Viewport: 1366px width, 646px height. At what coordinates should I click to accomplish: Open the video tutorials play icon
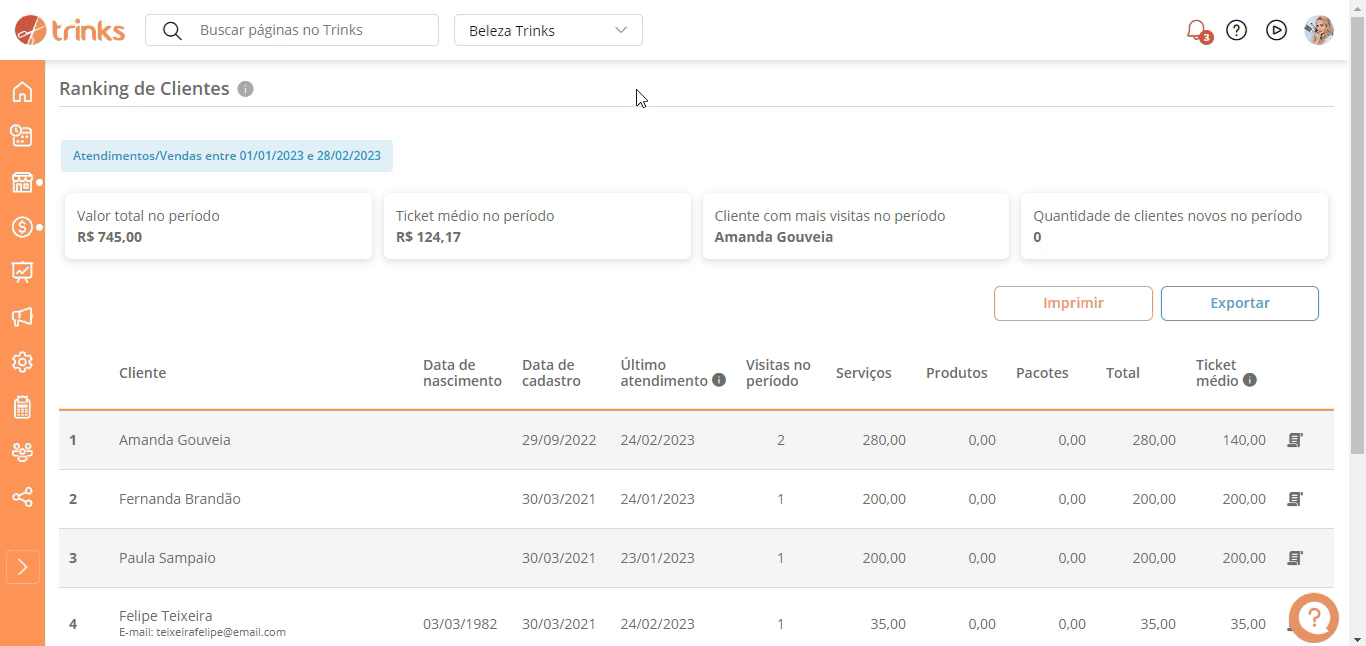point(1276,30)
